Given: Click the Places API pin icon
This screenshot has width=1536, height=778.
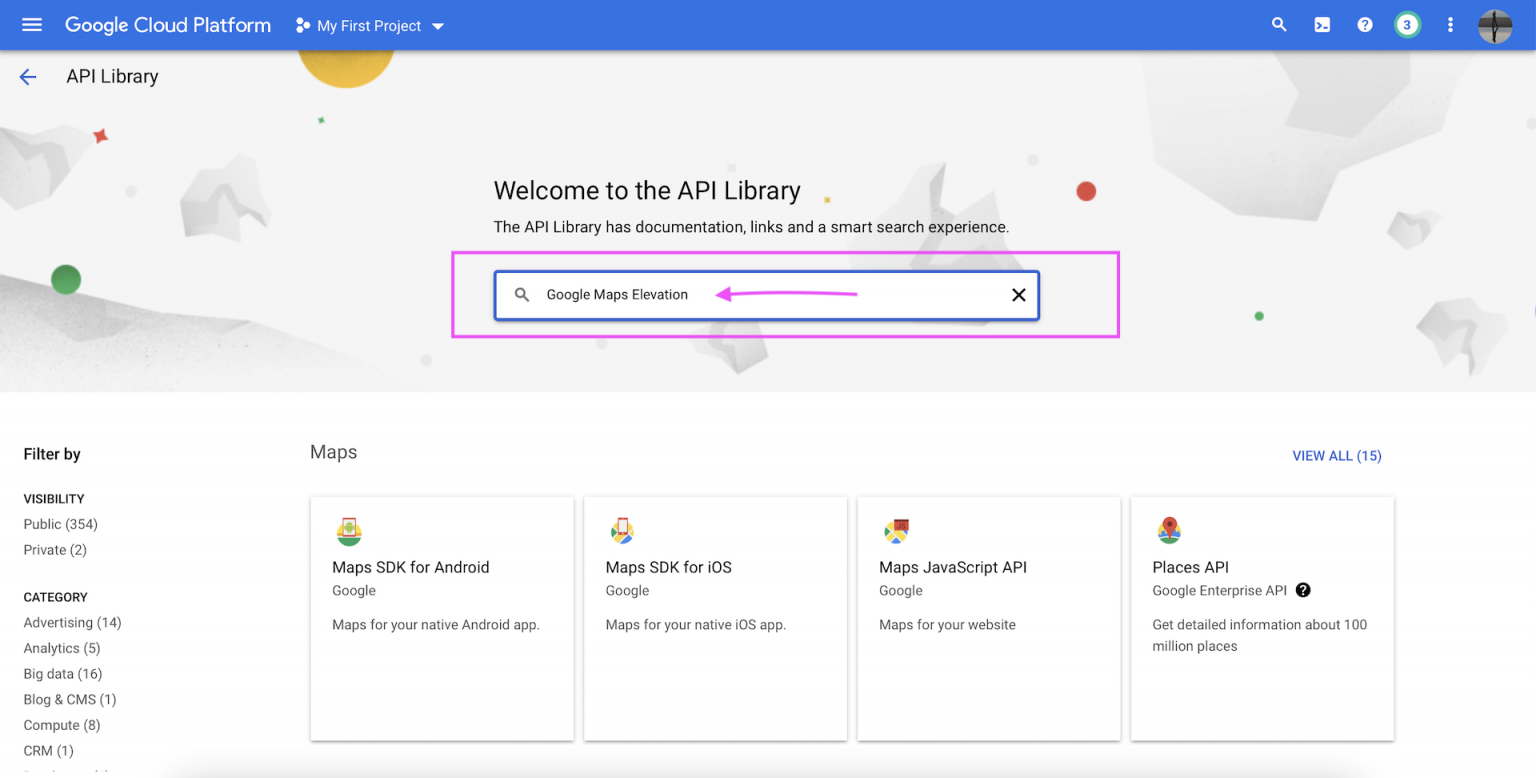Looking at the screenshot, I should [1169, 531].
